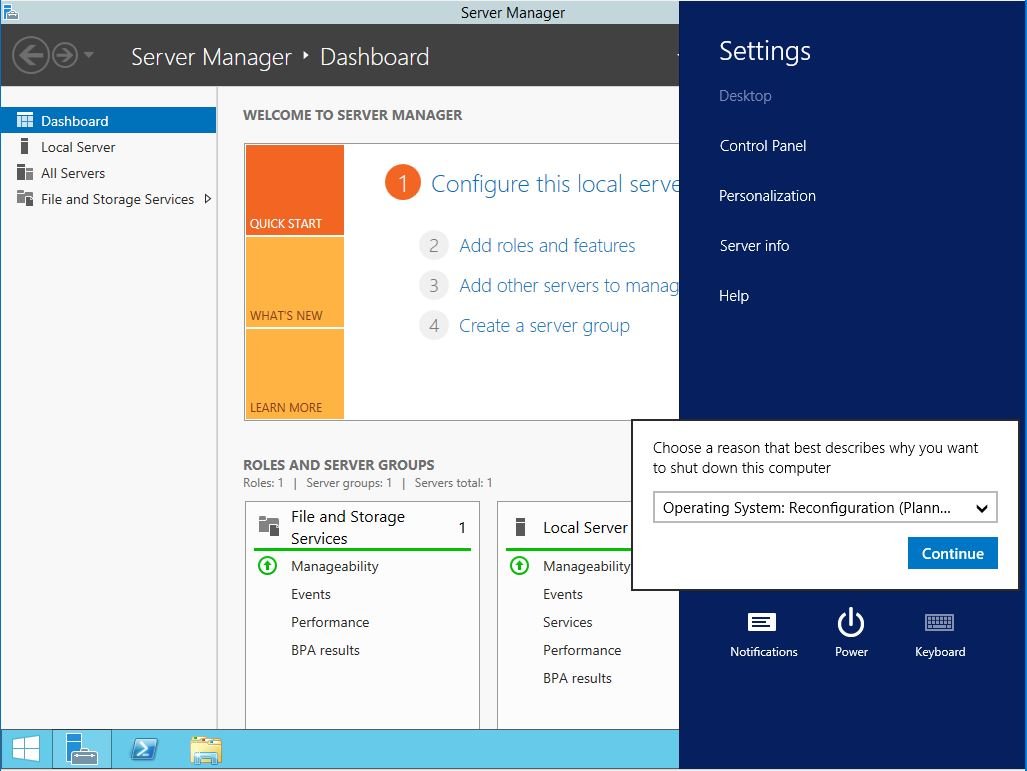The image size is (1027, 771).
Task: Select Local Server in the sidebar
Action: pos(78,147)
